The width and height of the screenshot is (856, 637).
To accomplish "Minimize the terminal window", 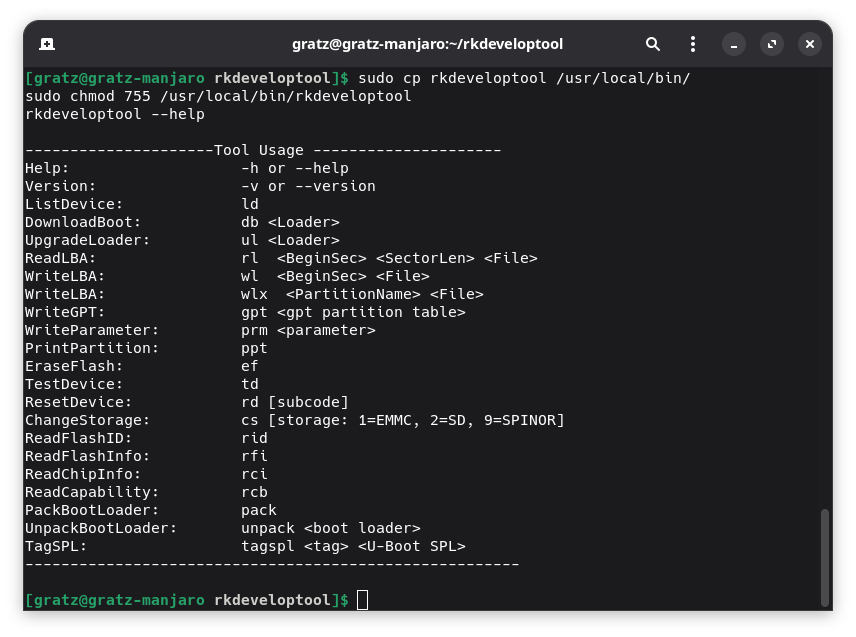I will click(733, 44).
